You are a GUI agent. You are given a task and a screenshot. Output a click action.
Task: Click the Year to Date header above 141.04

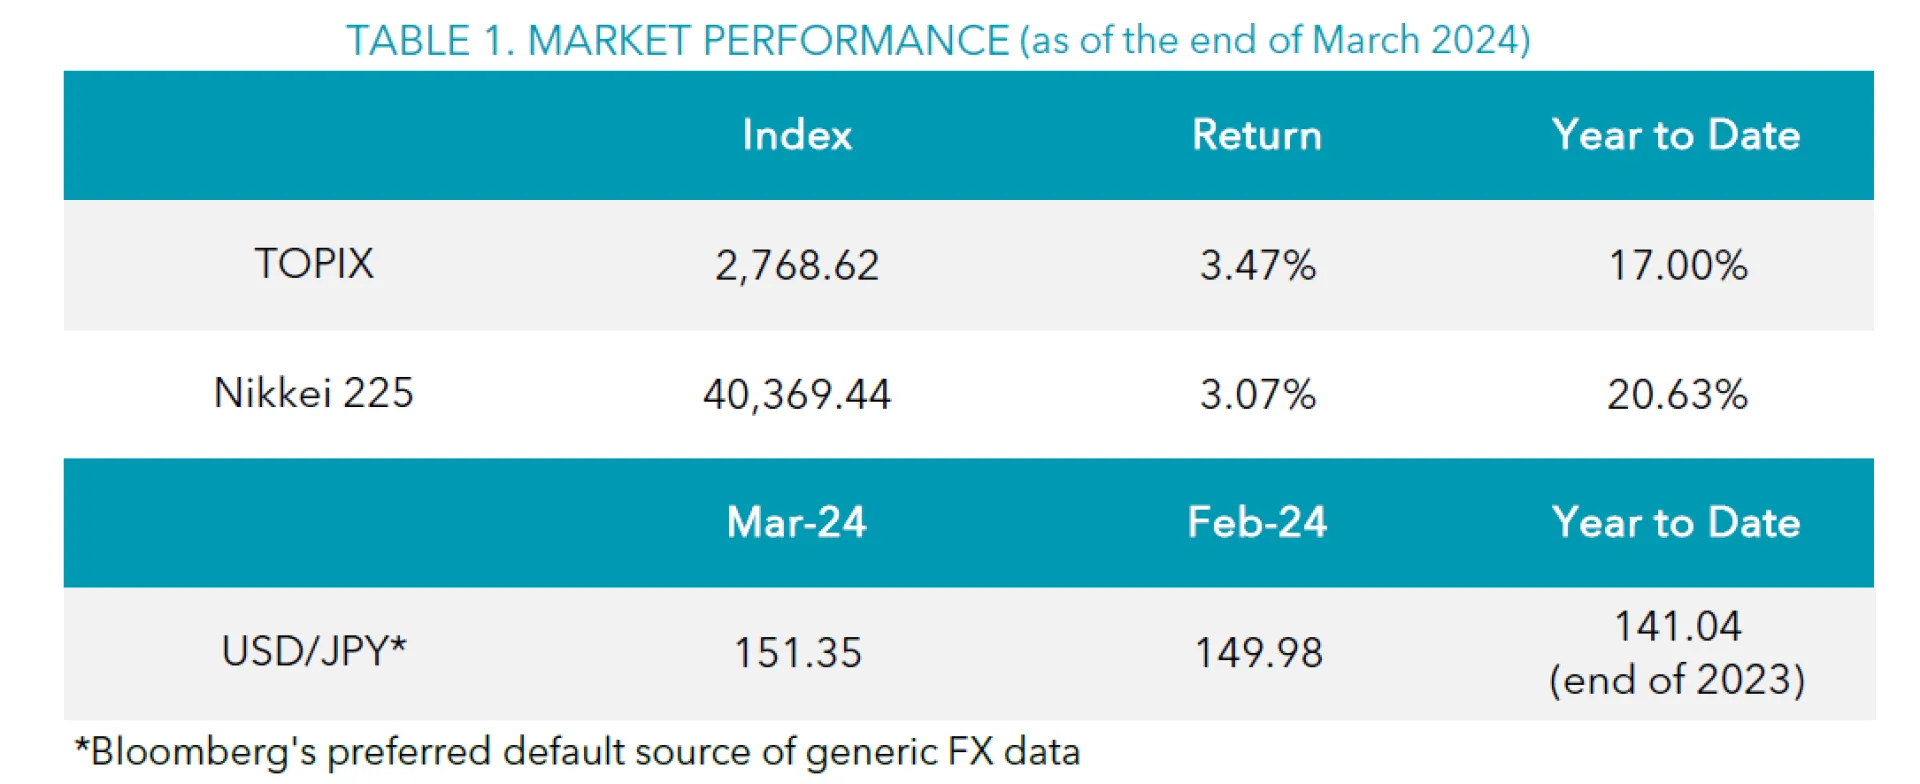click(1676, 522)
